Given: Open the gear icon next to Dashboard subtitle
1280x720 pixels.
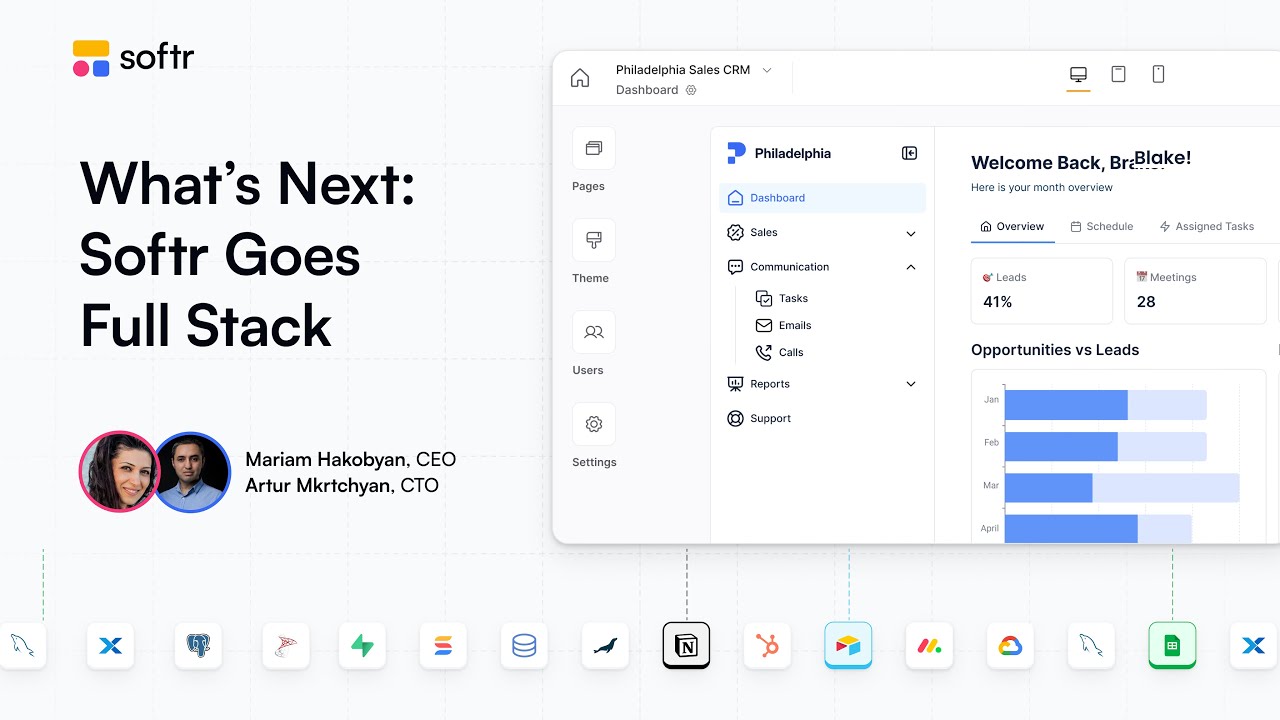Looking at the screenshot, I should pos(691,90).
